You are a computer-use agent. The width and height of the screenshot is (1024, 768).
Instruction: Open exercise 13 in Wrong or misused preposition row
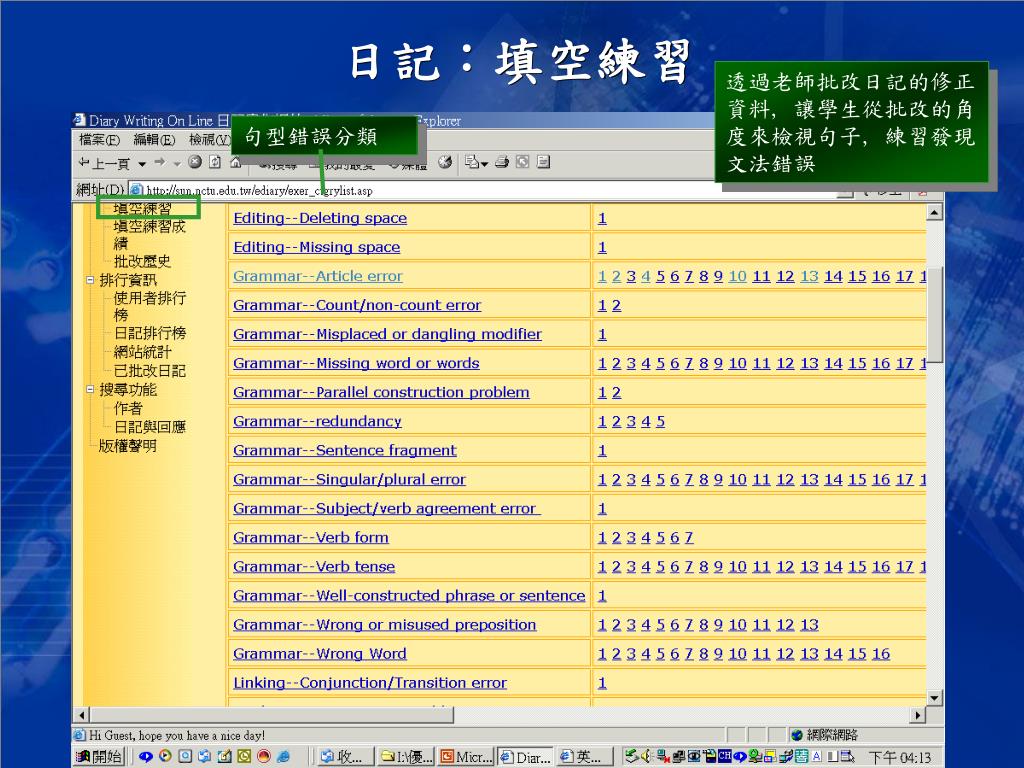[809, 625]
